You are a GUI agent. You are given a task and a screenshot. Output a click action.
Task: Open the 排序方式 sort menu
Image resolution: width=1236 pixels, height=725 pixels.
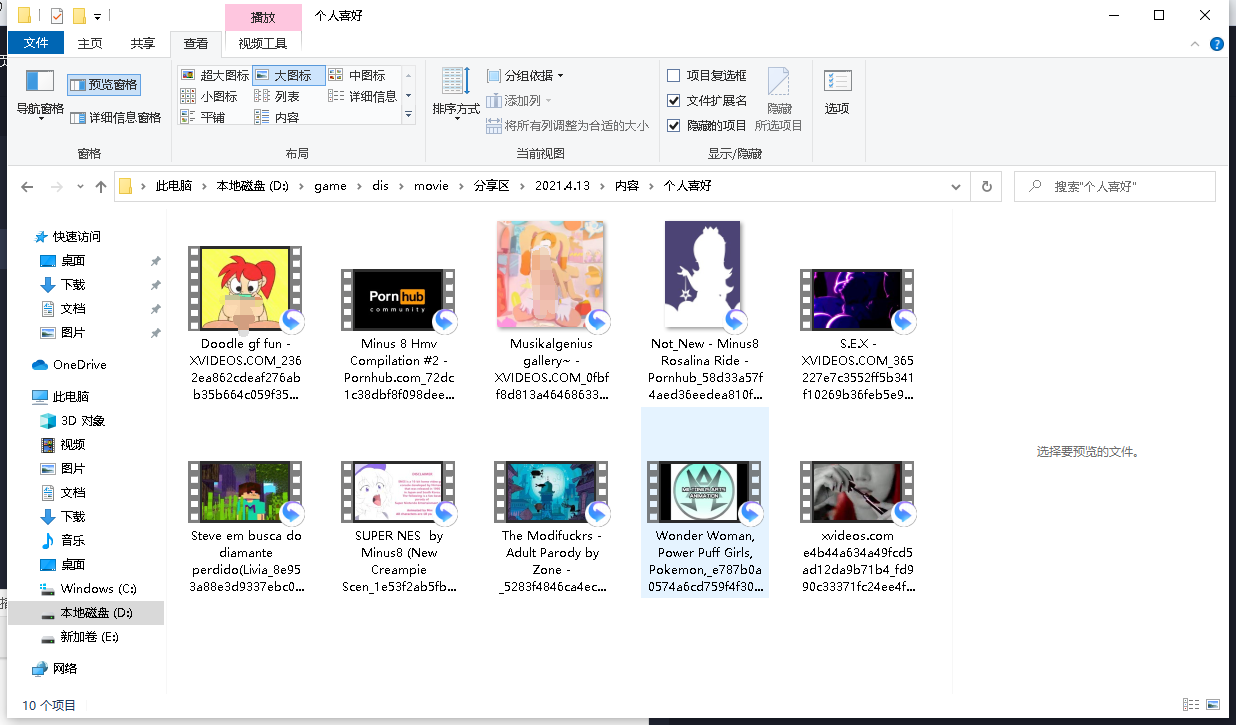click(x=456, y=96)
